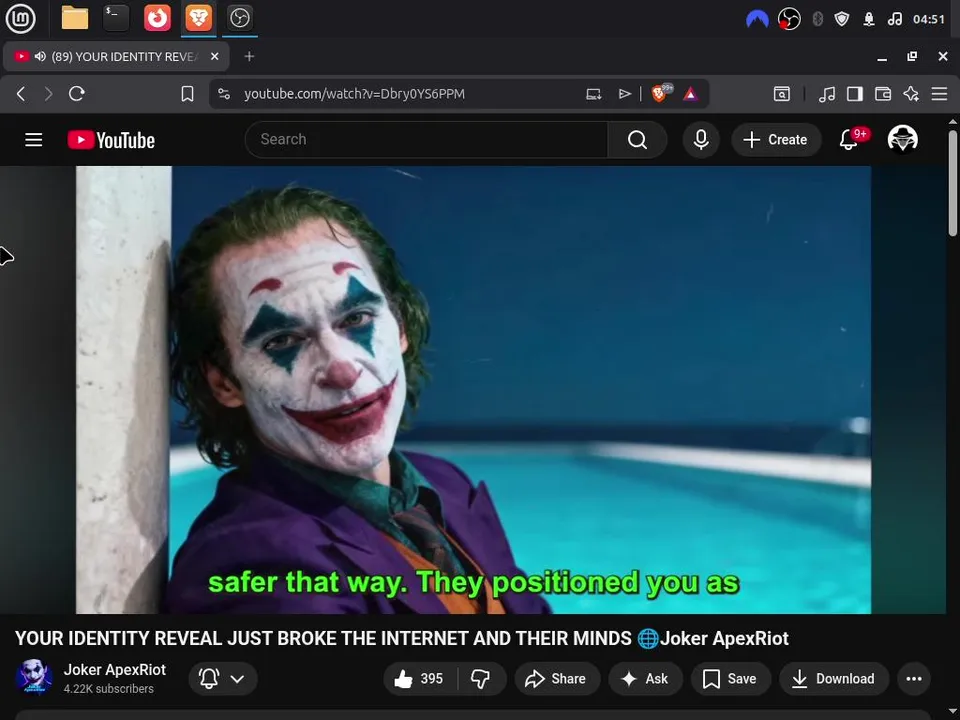Launch the Terminal from the panel
960x720 pixels.
click(116, 18)
